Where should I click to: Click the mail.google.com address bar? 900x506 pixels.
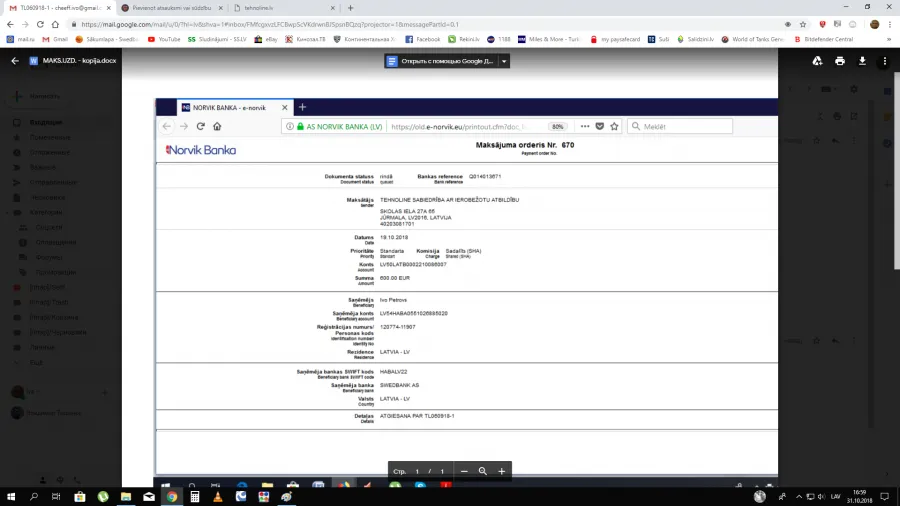425,25
